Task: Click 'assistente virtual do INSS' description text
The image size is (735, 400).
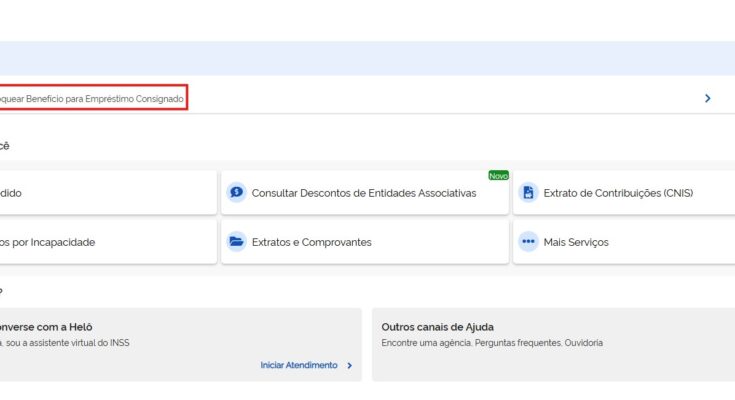Action: (70, 343)
